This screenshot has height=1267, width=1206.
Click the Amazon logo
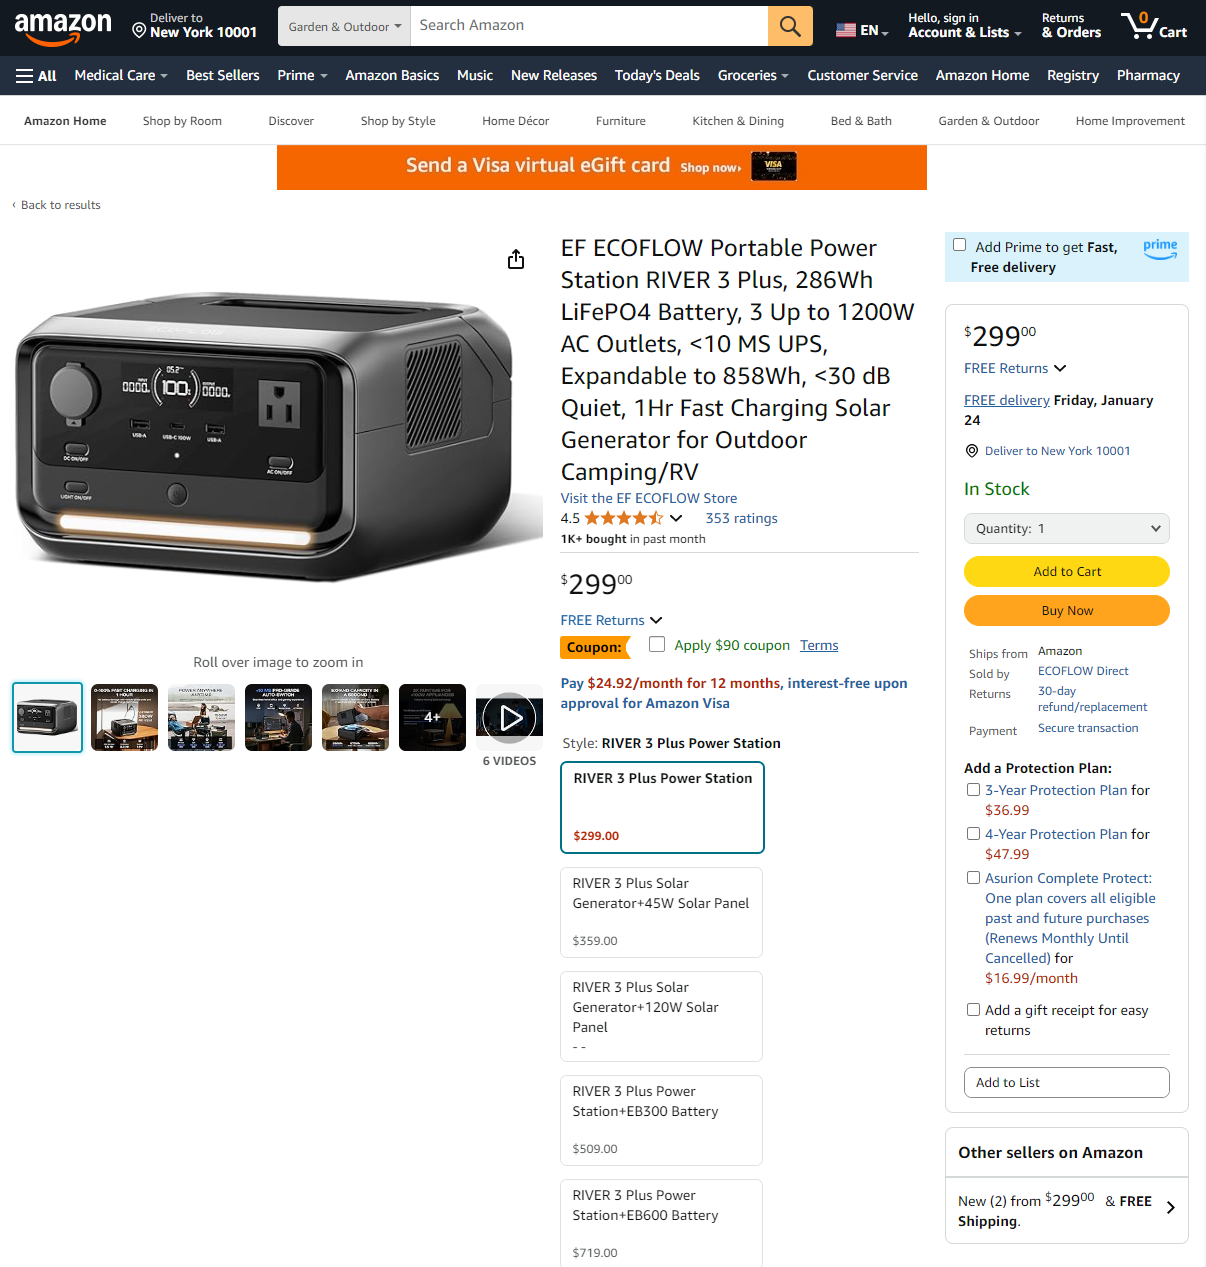[x=63, y=28]
